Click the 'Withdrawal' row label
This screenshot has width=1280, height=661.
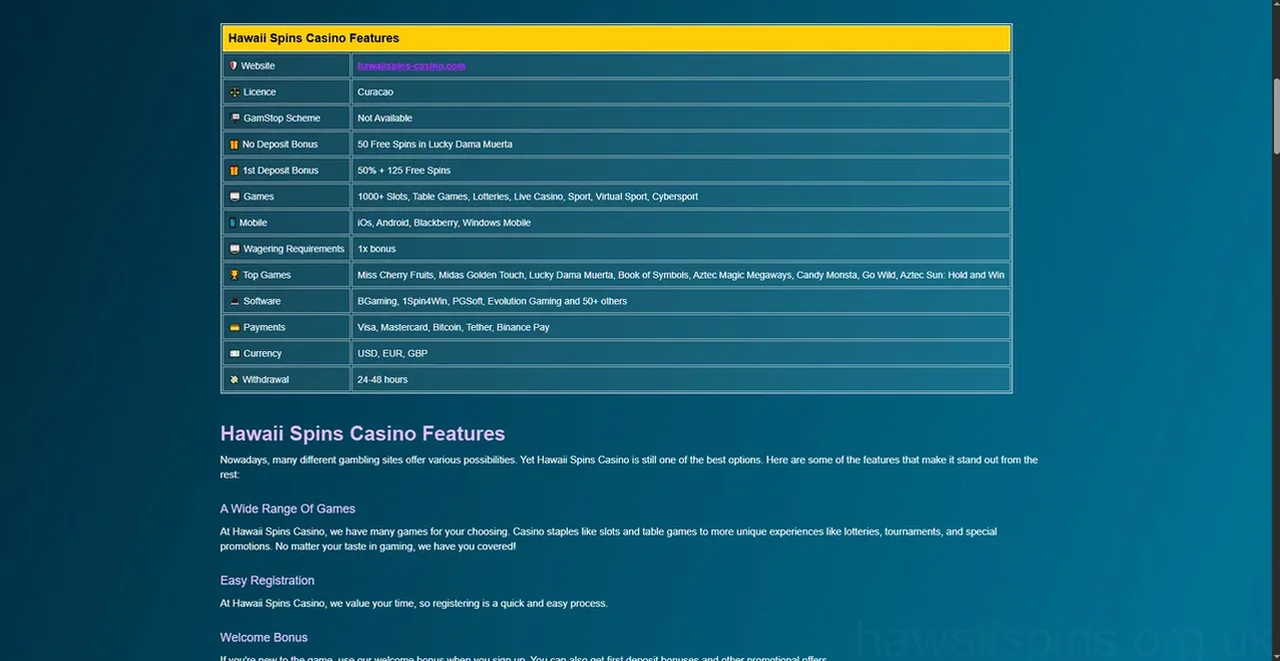click(x=266, y=379)
